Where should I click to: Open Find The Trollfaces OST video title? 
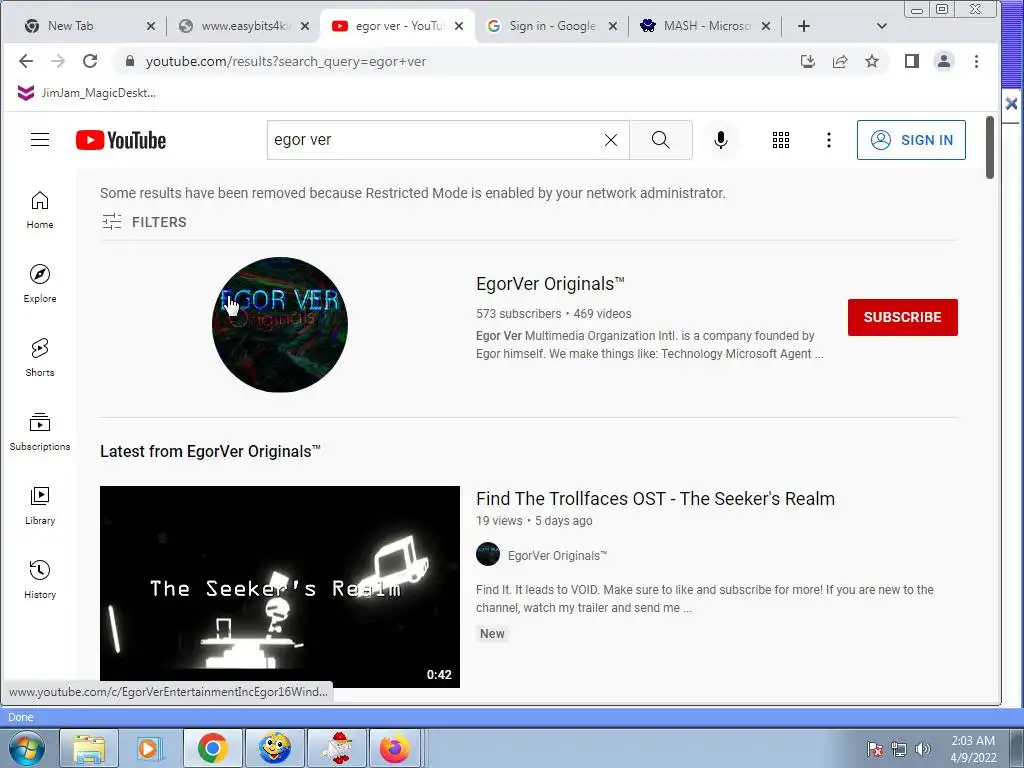[x=655, y=499]
